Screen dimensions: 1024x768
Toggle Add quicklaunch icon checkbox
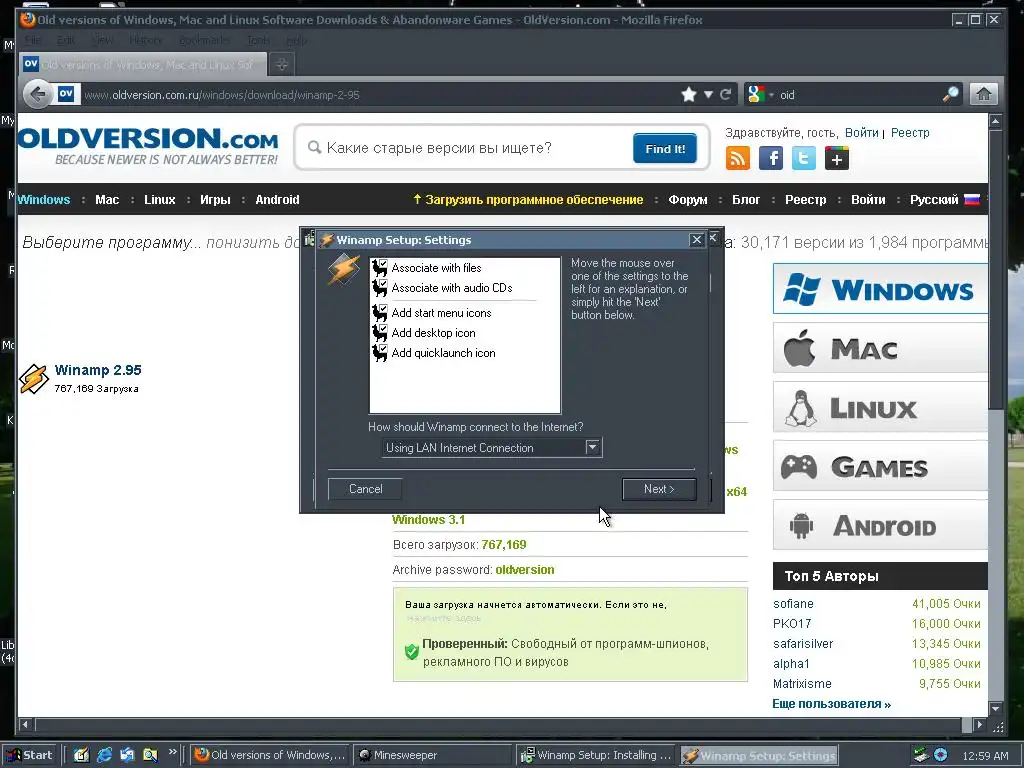380,353
